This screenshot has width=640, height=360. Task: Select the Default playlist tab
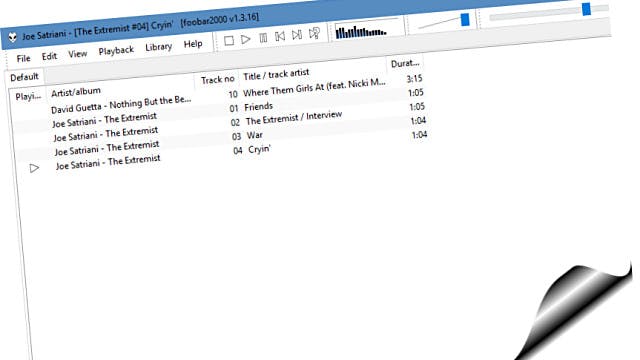coord(24,77)
